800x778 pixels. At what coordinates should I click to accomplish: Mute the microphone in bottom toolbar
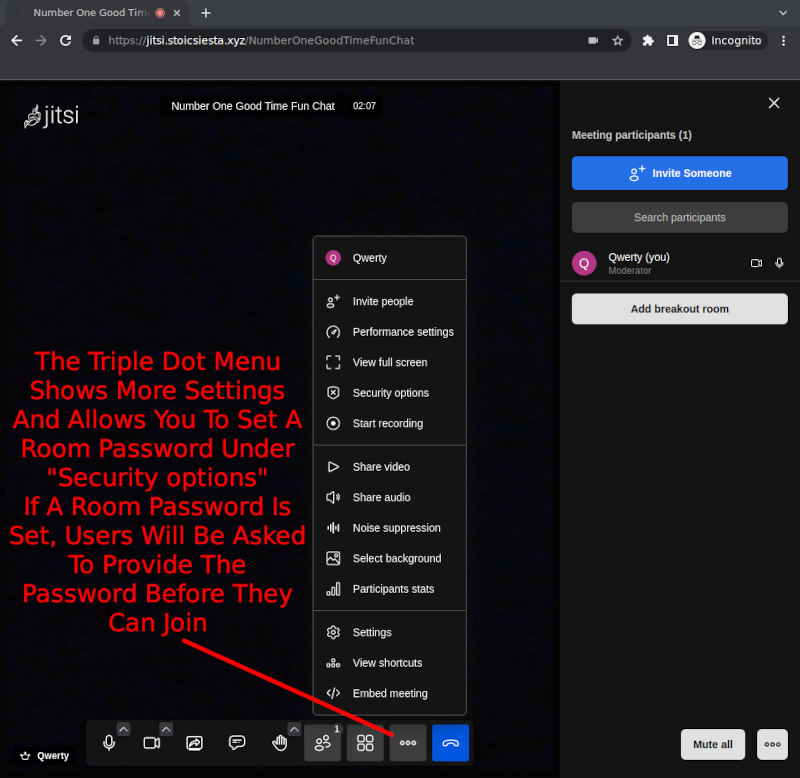click(110, 743)
